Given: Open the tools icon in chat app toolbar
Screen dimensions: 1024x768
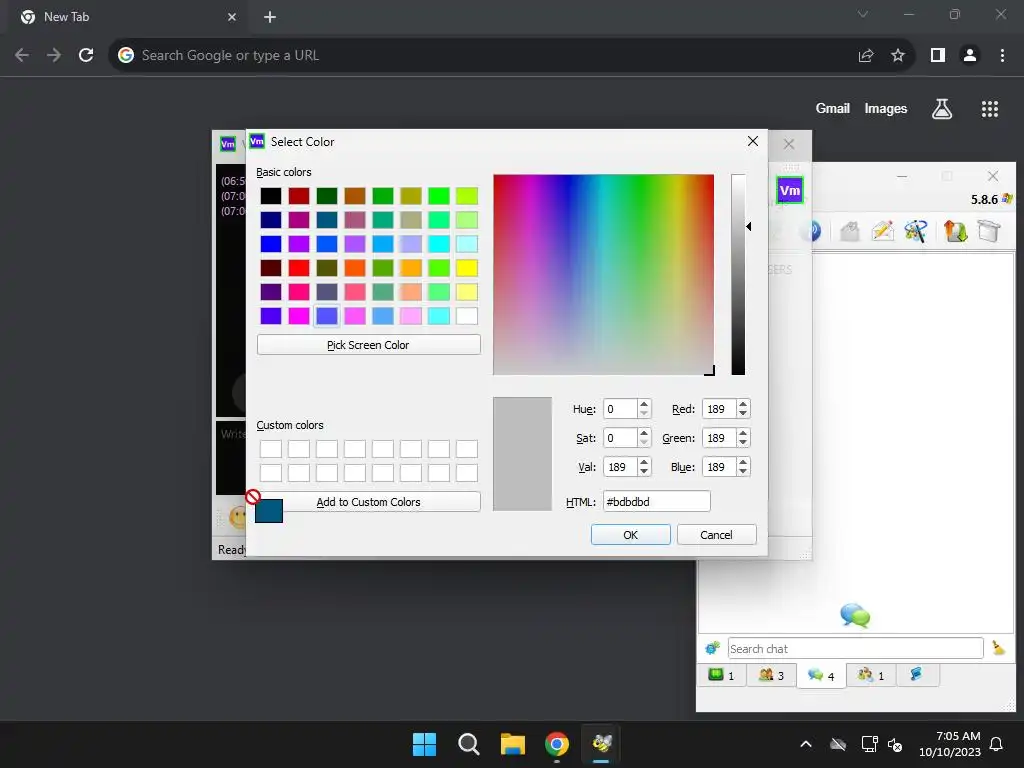Looking at the screenshot, I should point(916,231).
